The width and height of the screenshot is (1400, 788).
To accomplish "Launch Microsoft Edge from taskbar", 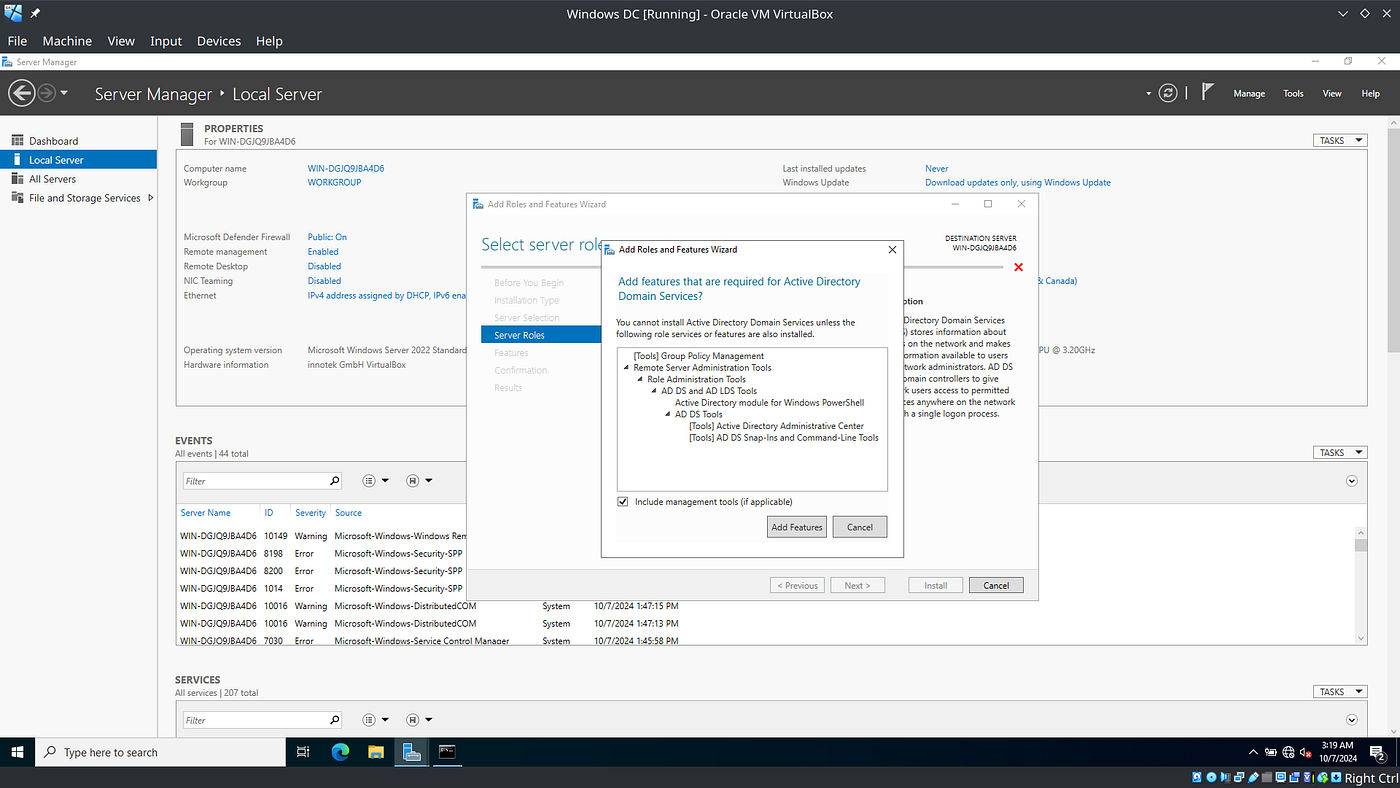I will (340, 752).
